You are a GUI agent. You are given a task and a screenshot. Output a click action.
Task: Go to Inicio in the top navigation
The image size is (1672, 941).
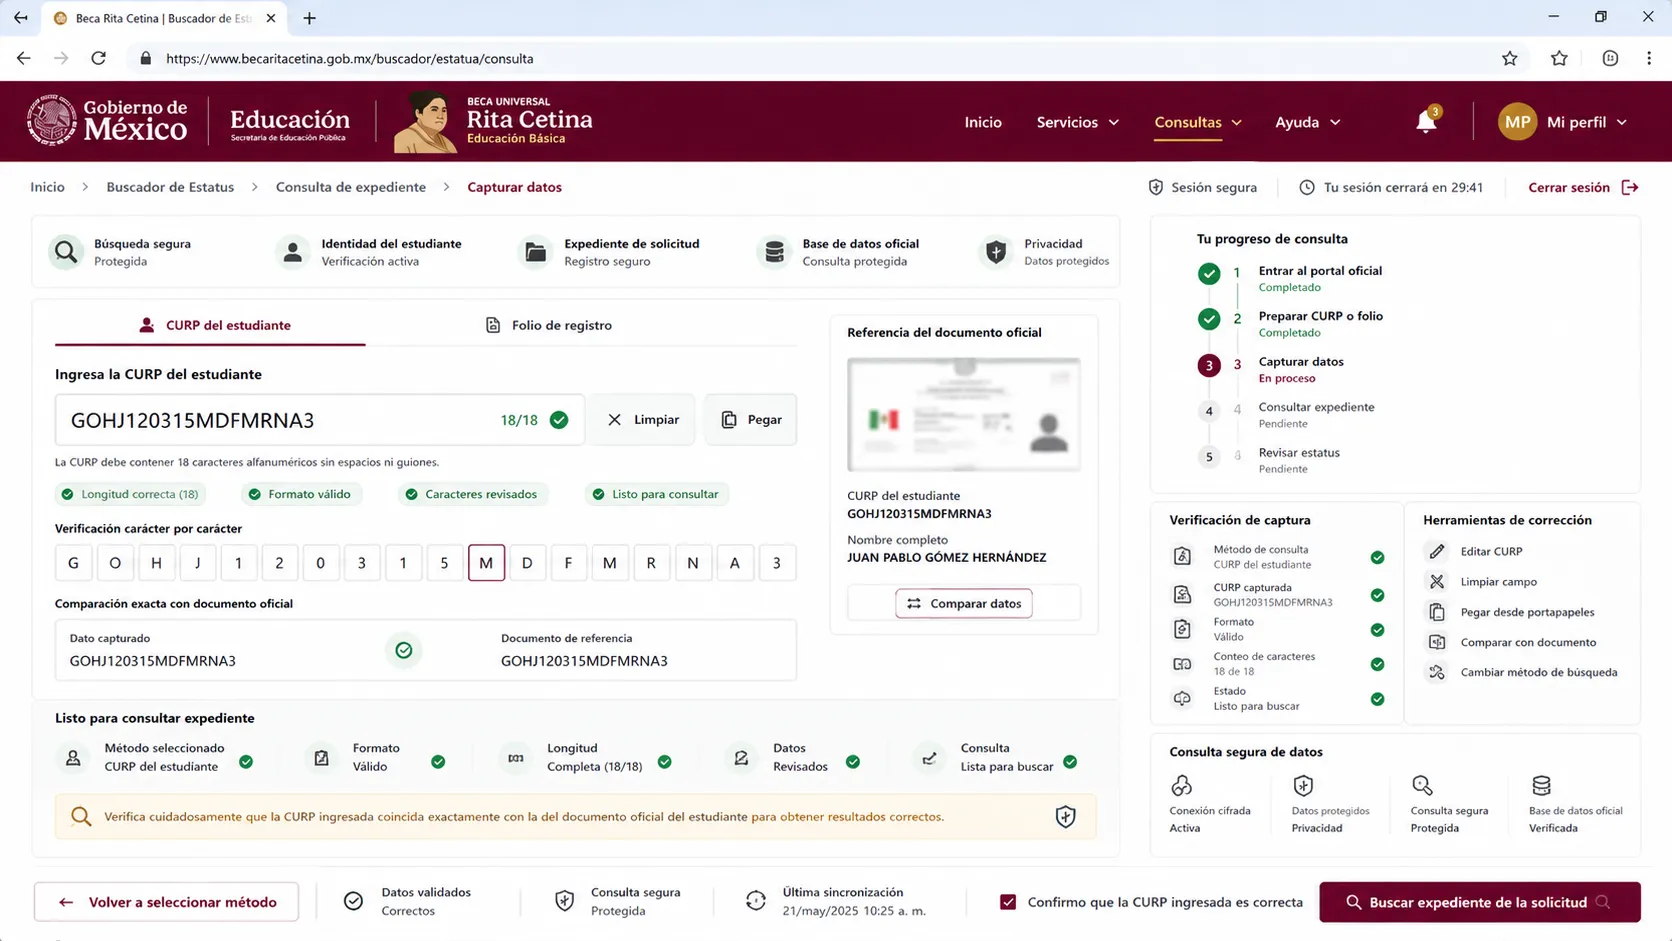coord(983,122)
